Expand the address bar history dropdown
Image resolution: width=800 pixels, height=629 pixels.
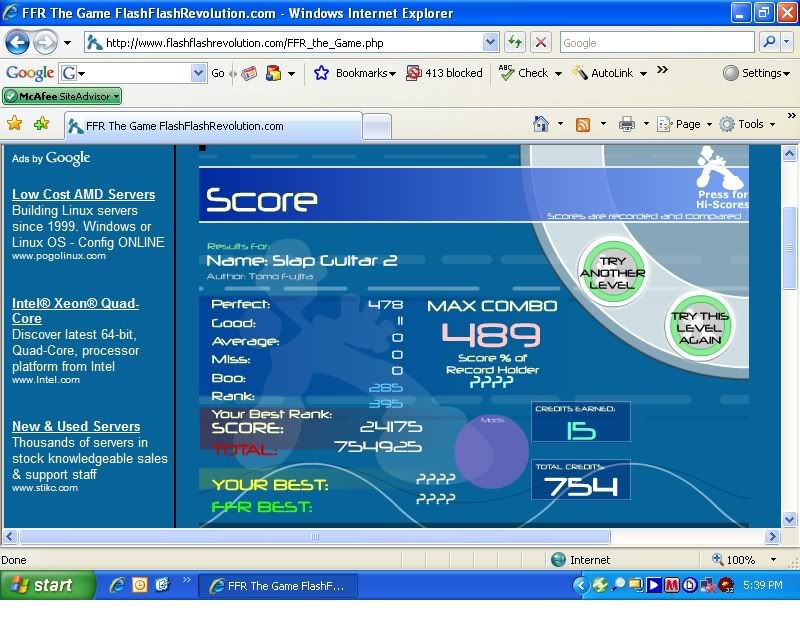click(490, 43)
